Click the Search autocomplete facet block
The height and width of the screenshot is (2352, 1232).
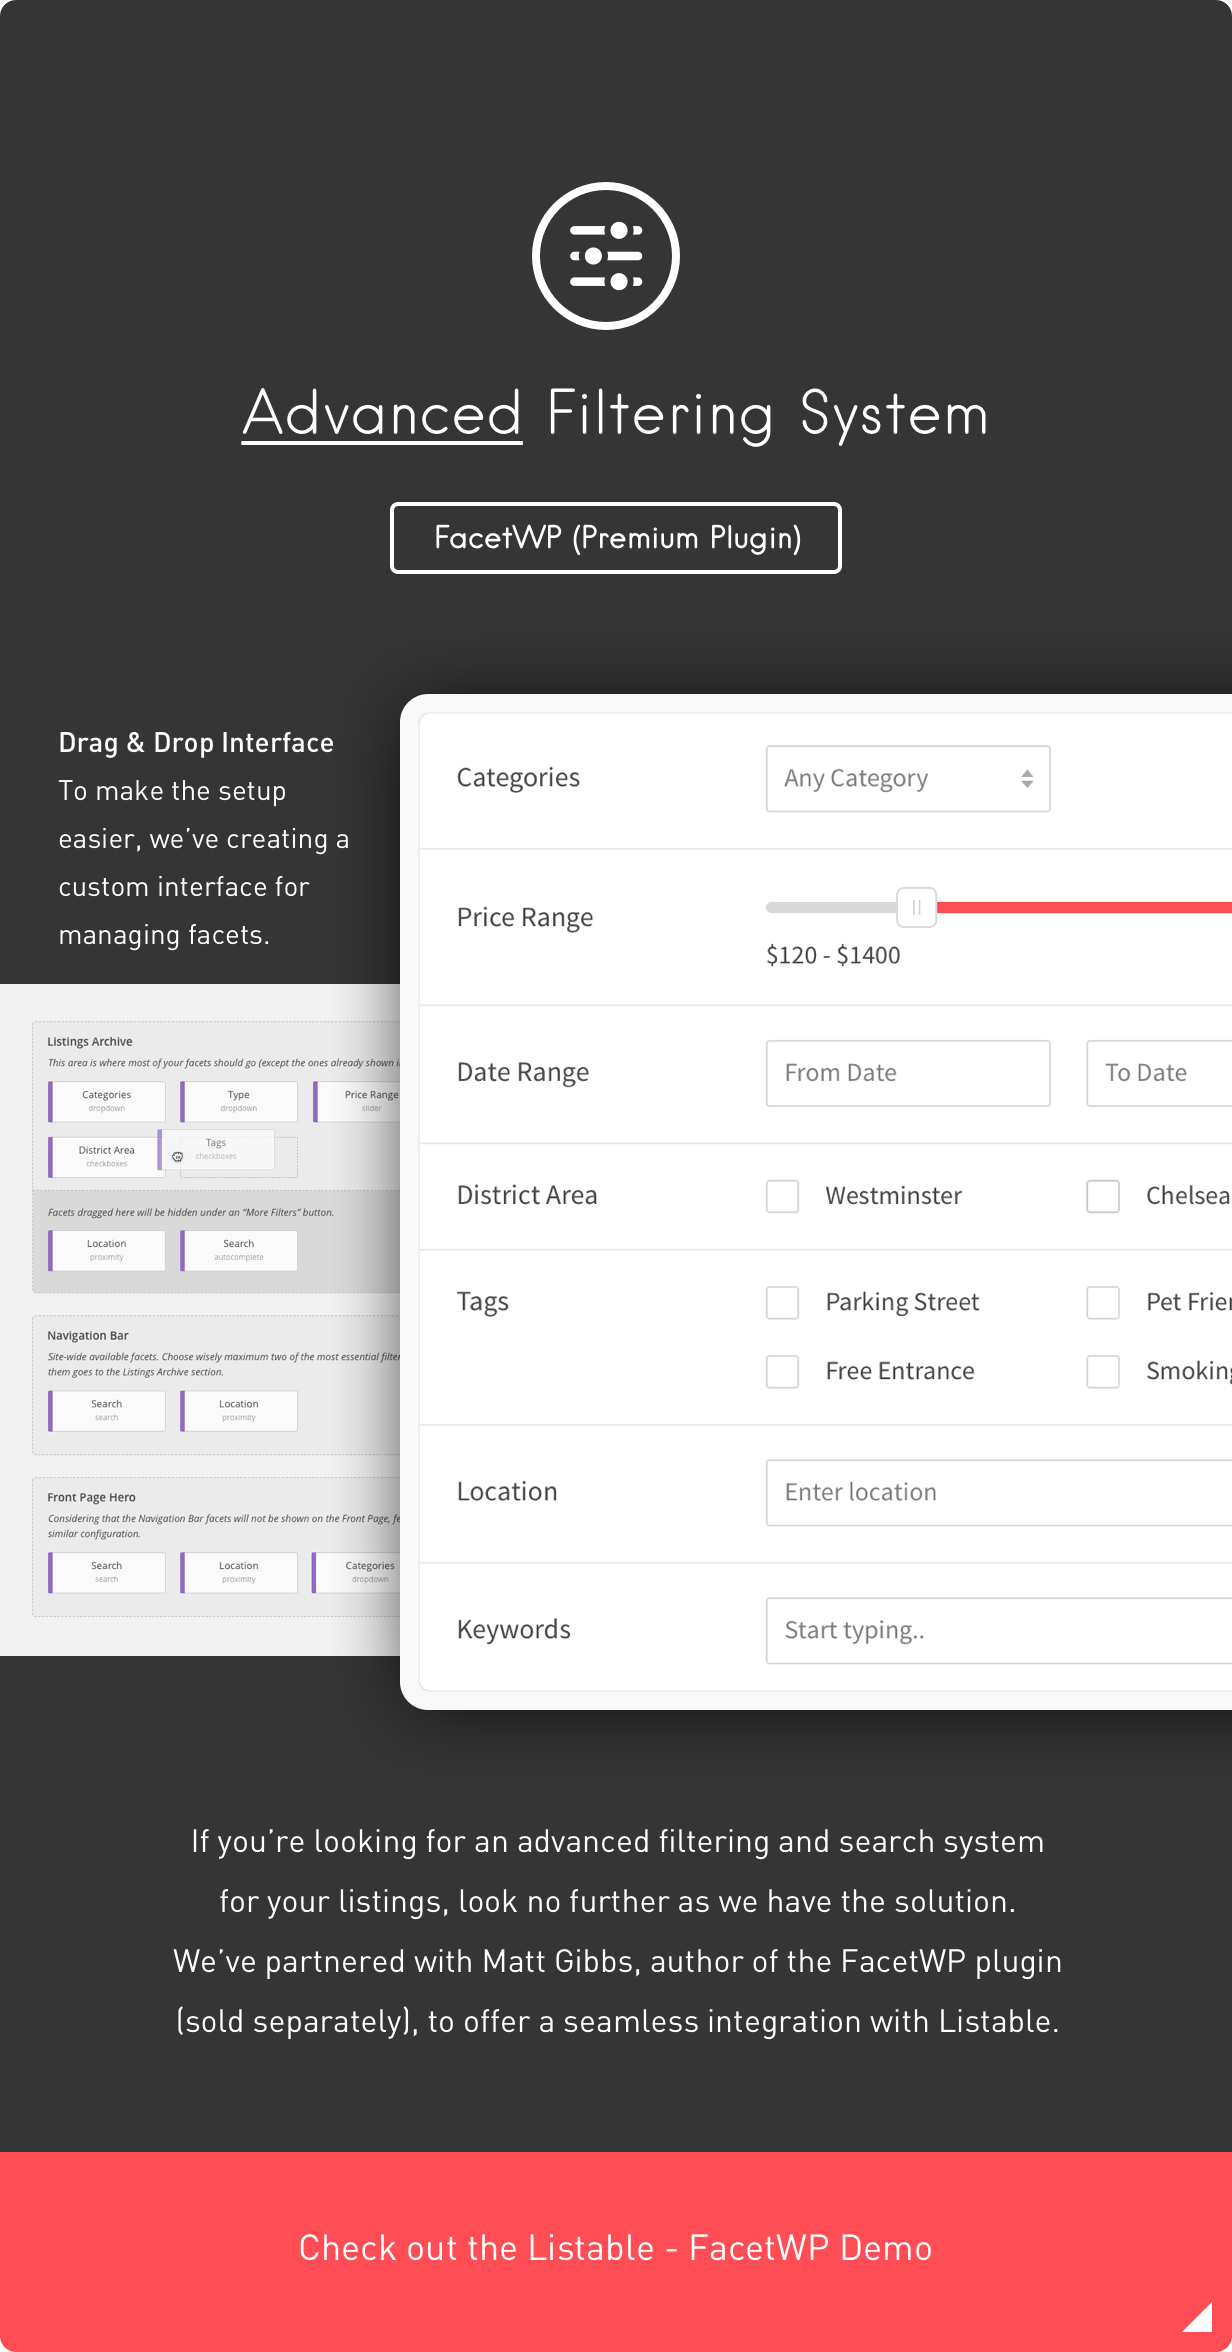(239, 1250)
